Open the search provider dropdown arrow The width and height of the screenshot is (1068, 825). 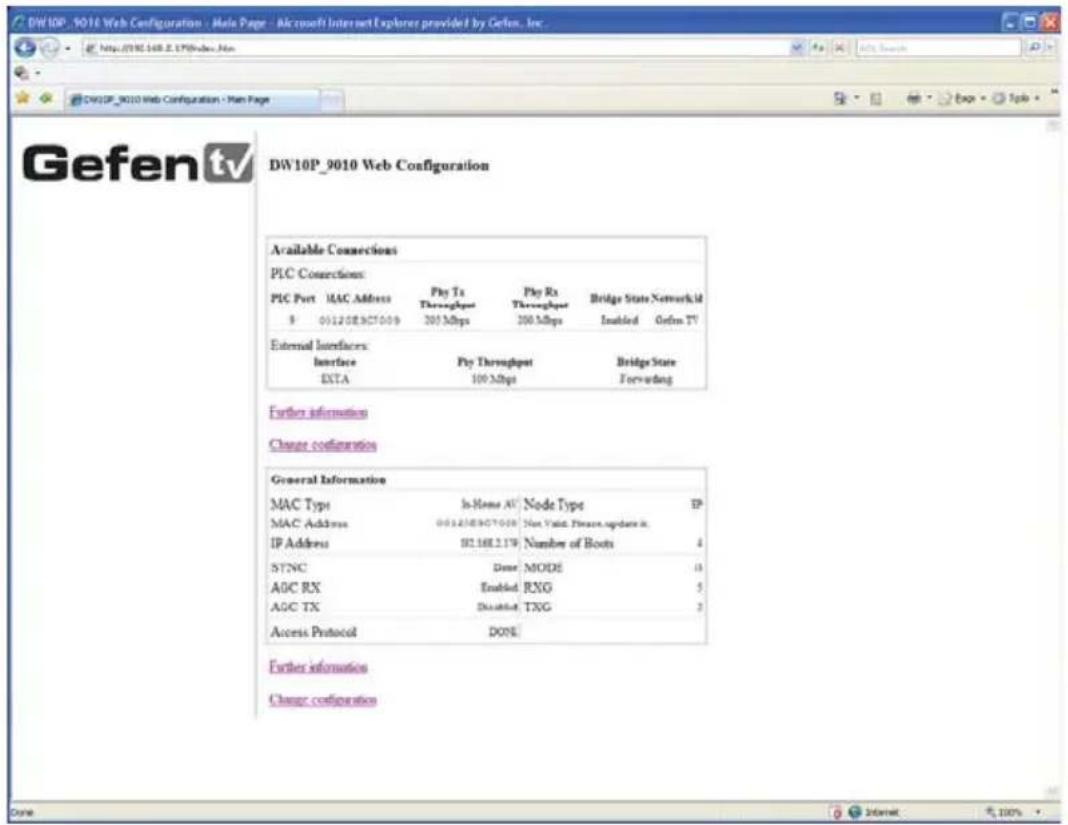tap(1050, 48)
